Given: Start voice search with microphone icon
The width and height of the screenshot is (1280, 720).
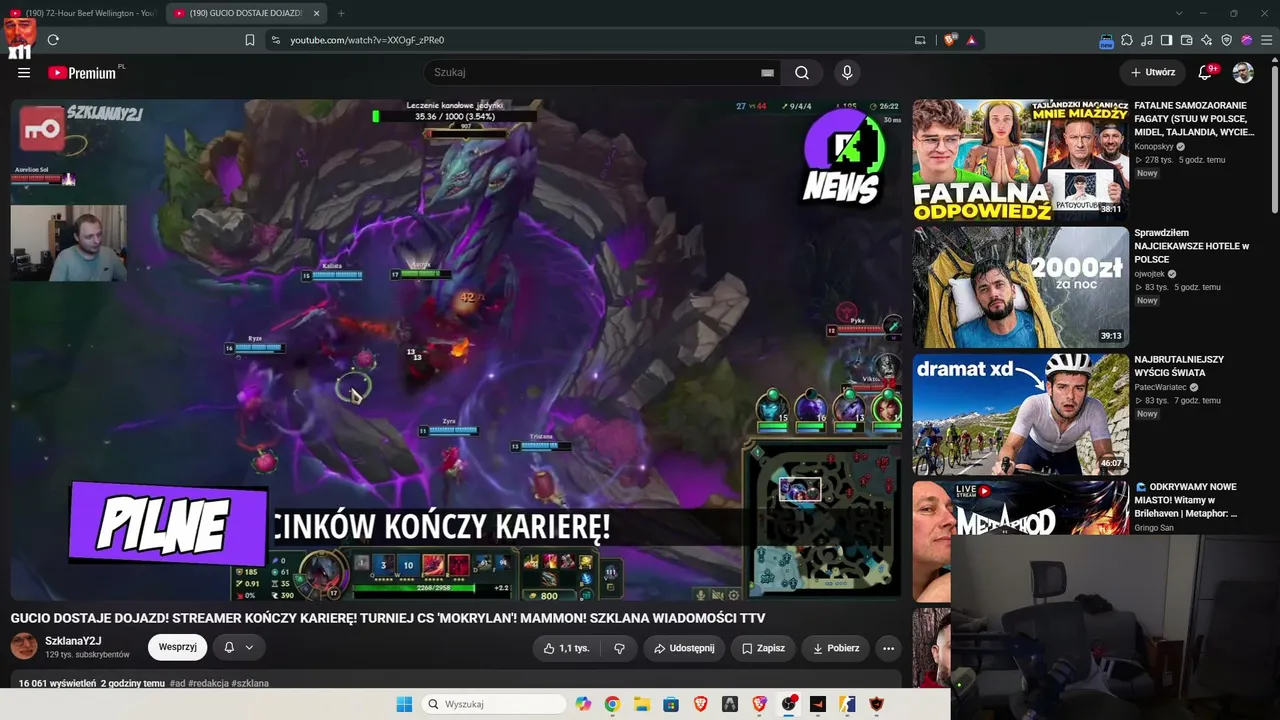Looking at the screenshot, I should (847, 72).
